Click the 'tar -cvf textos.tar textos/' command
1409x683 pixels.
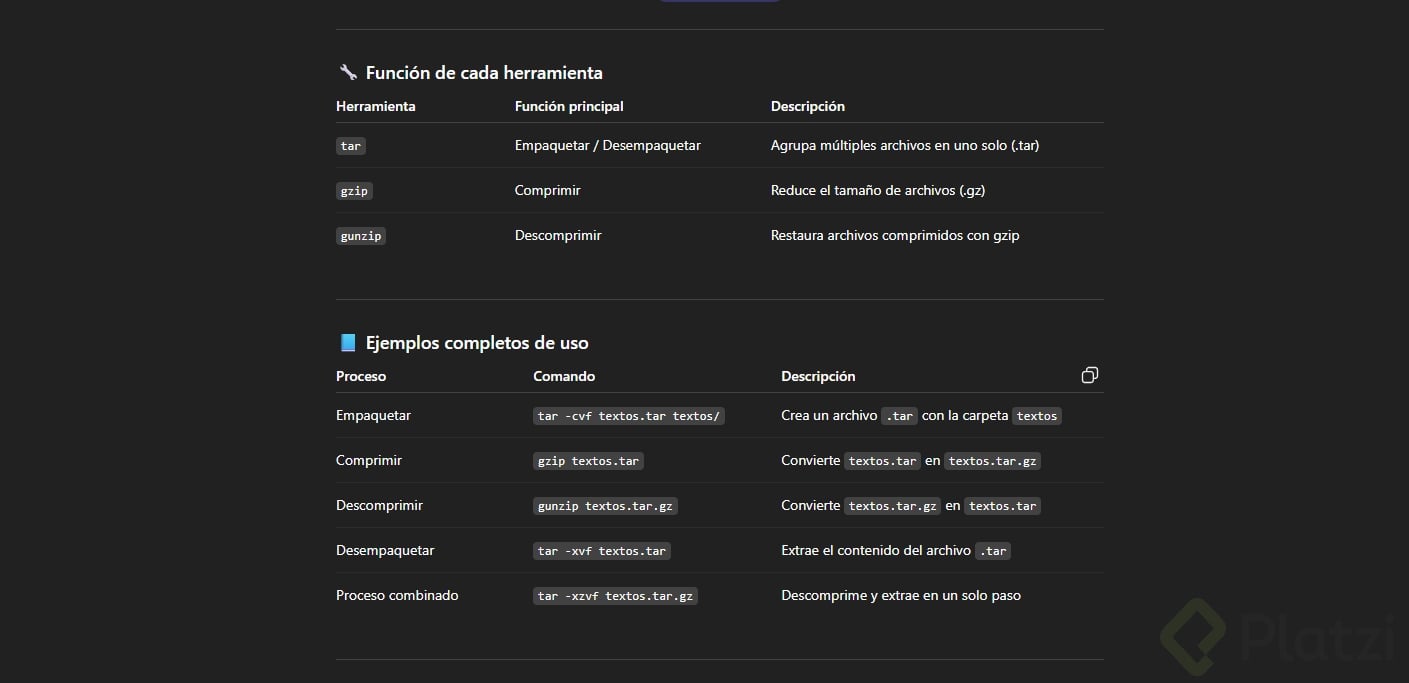628,416
